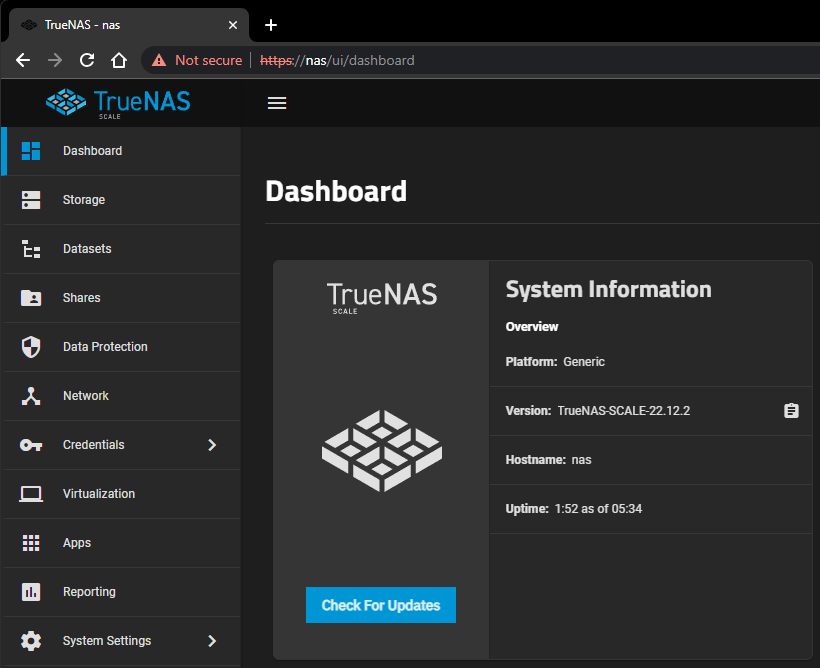Click the Data Protection shield icon
The width and height of the screenshot is (820, 668).
[31, 347]
